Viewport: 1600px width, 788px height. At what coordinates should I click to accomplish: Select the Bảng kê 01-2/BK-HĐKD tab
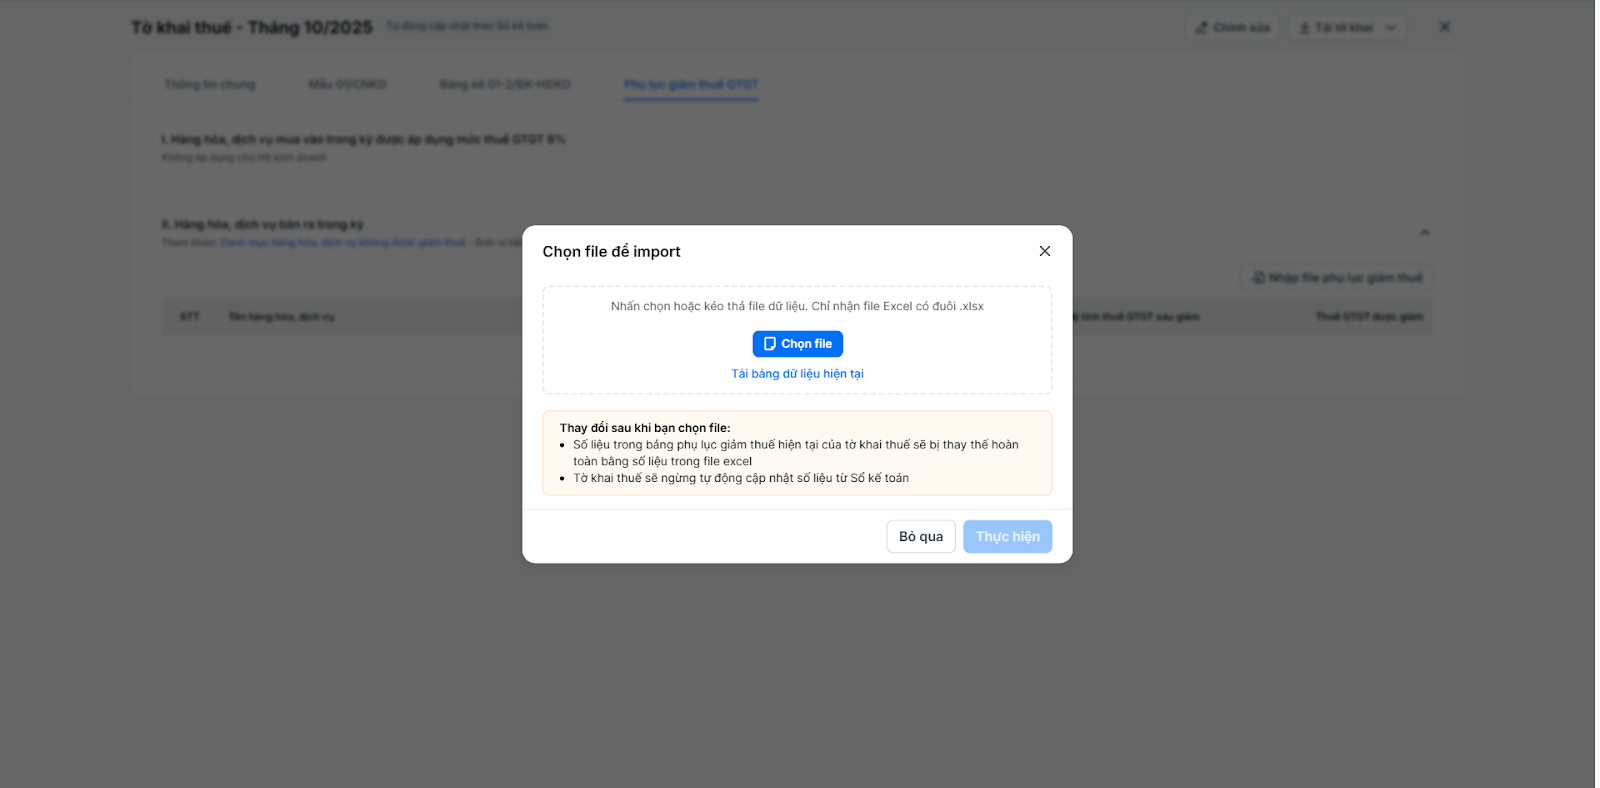click(505, 85)
